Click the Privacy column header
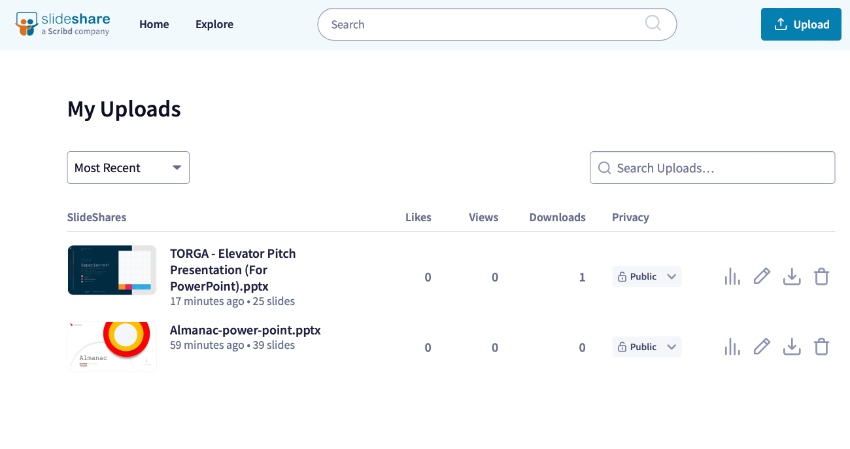Image resolution: width=850 pixels, height=449 pixels. point(630,217)
